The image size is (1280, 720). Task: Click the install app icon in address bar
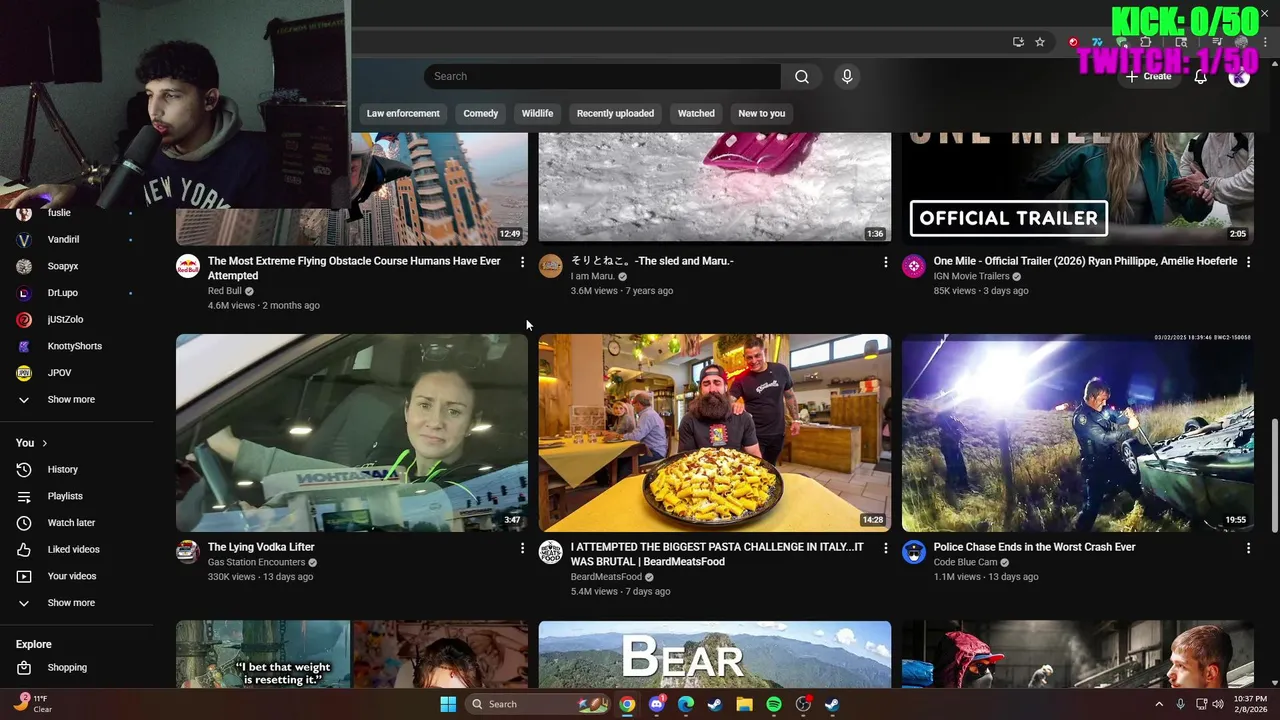click(x=1018, y=42)
